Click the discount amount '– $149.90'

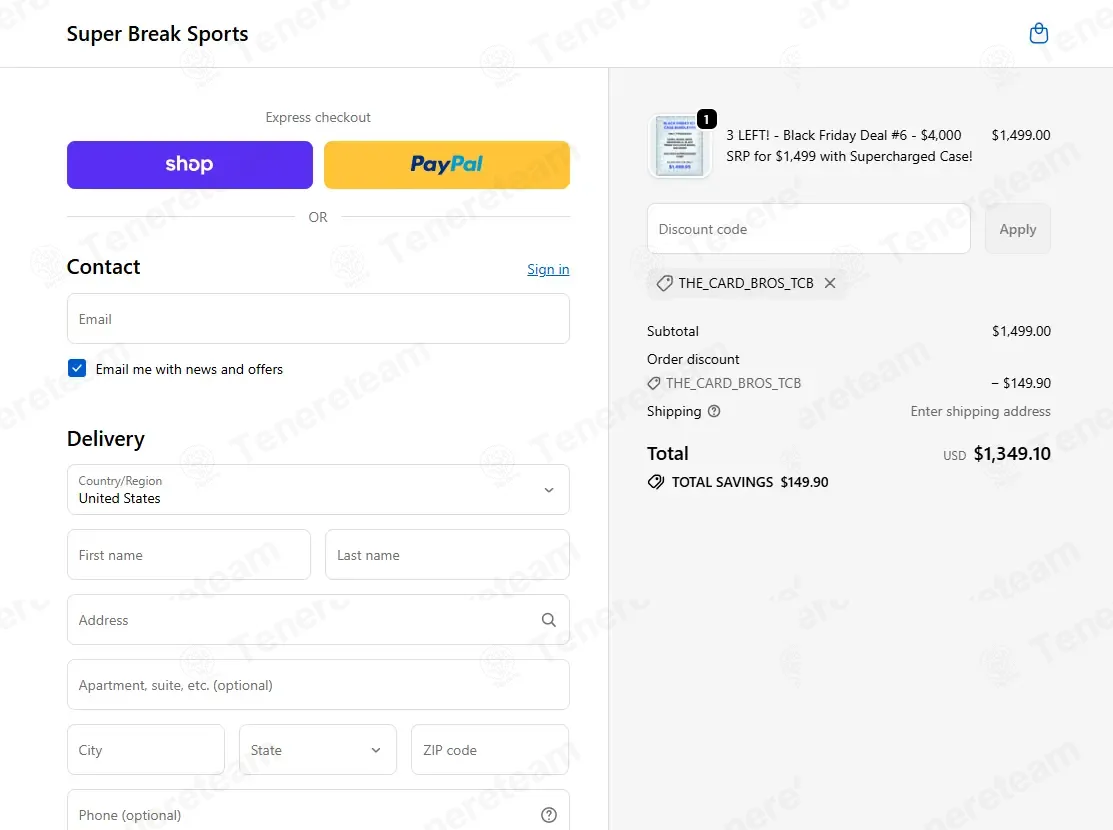(x=1021, y=383)
